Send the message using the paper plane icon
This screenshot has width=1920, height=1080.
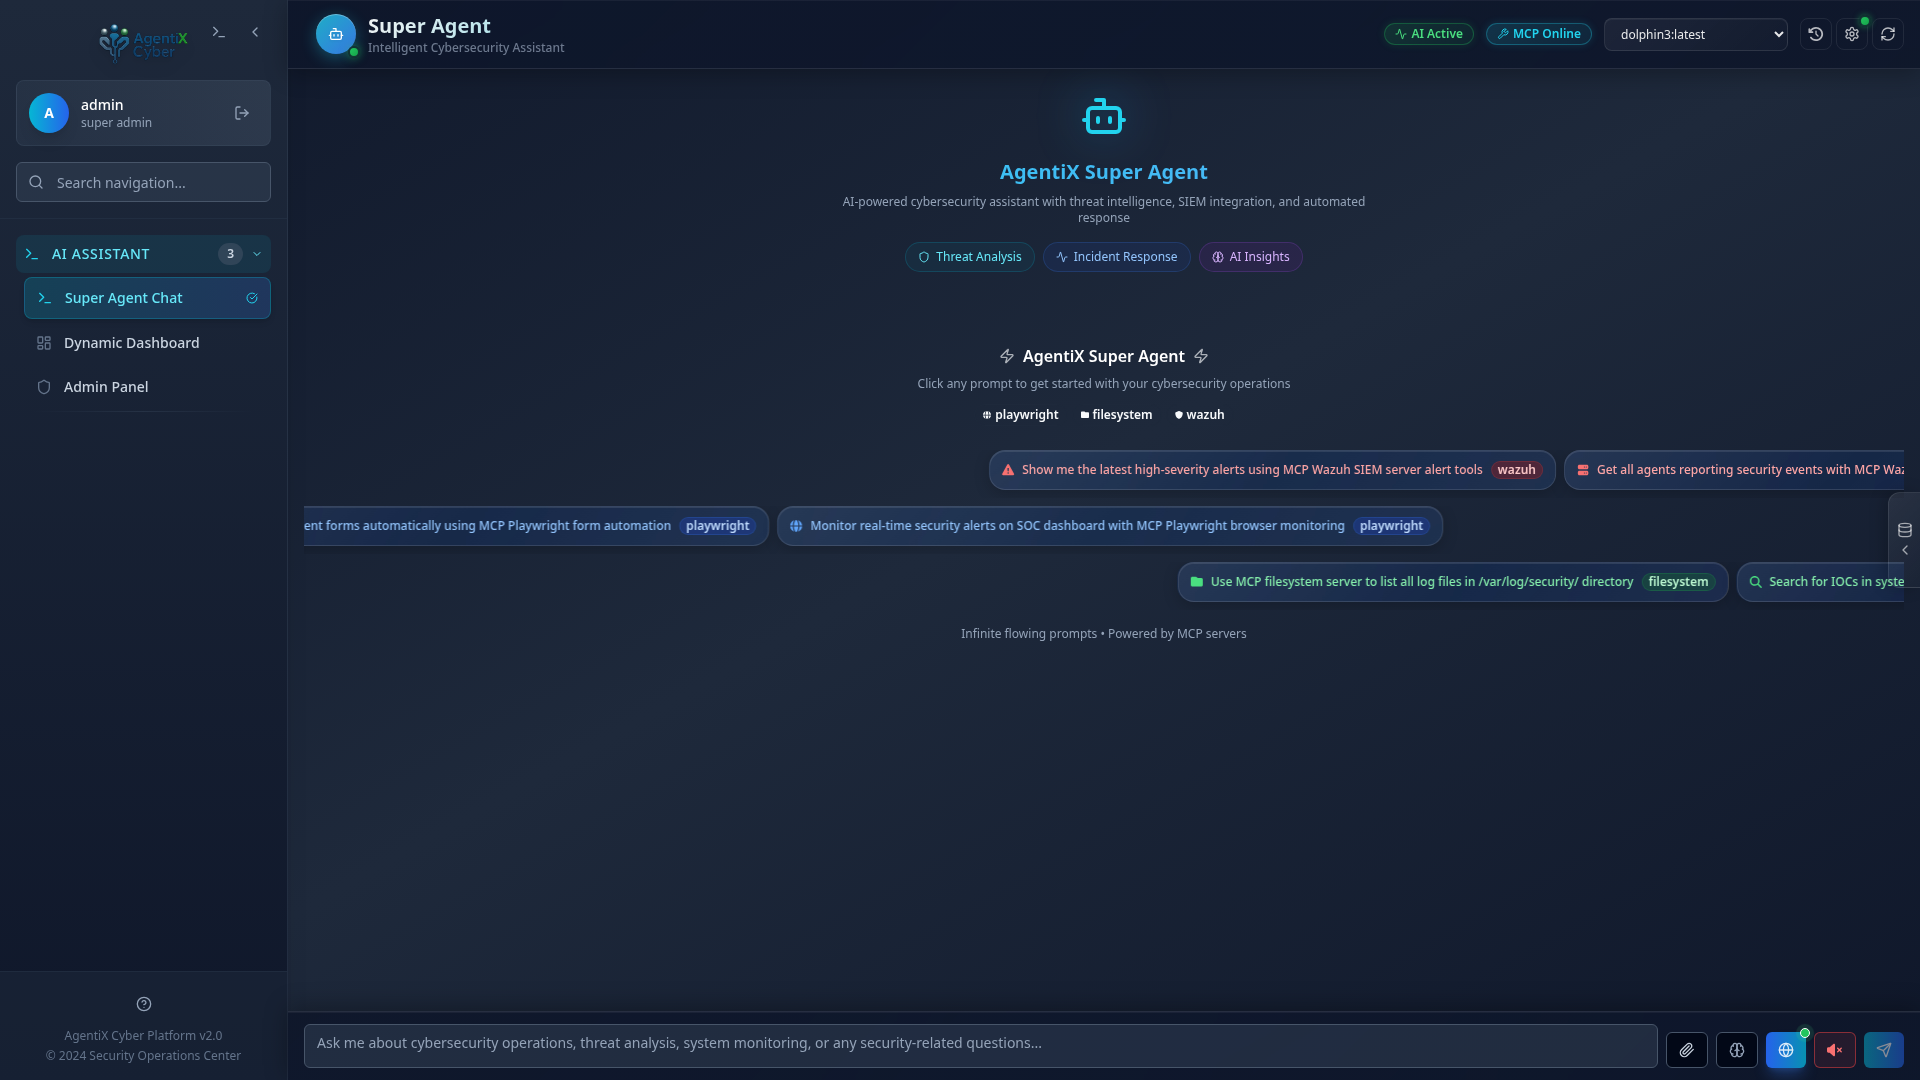click(x=1884, y=1049)
